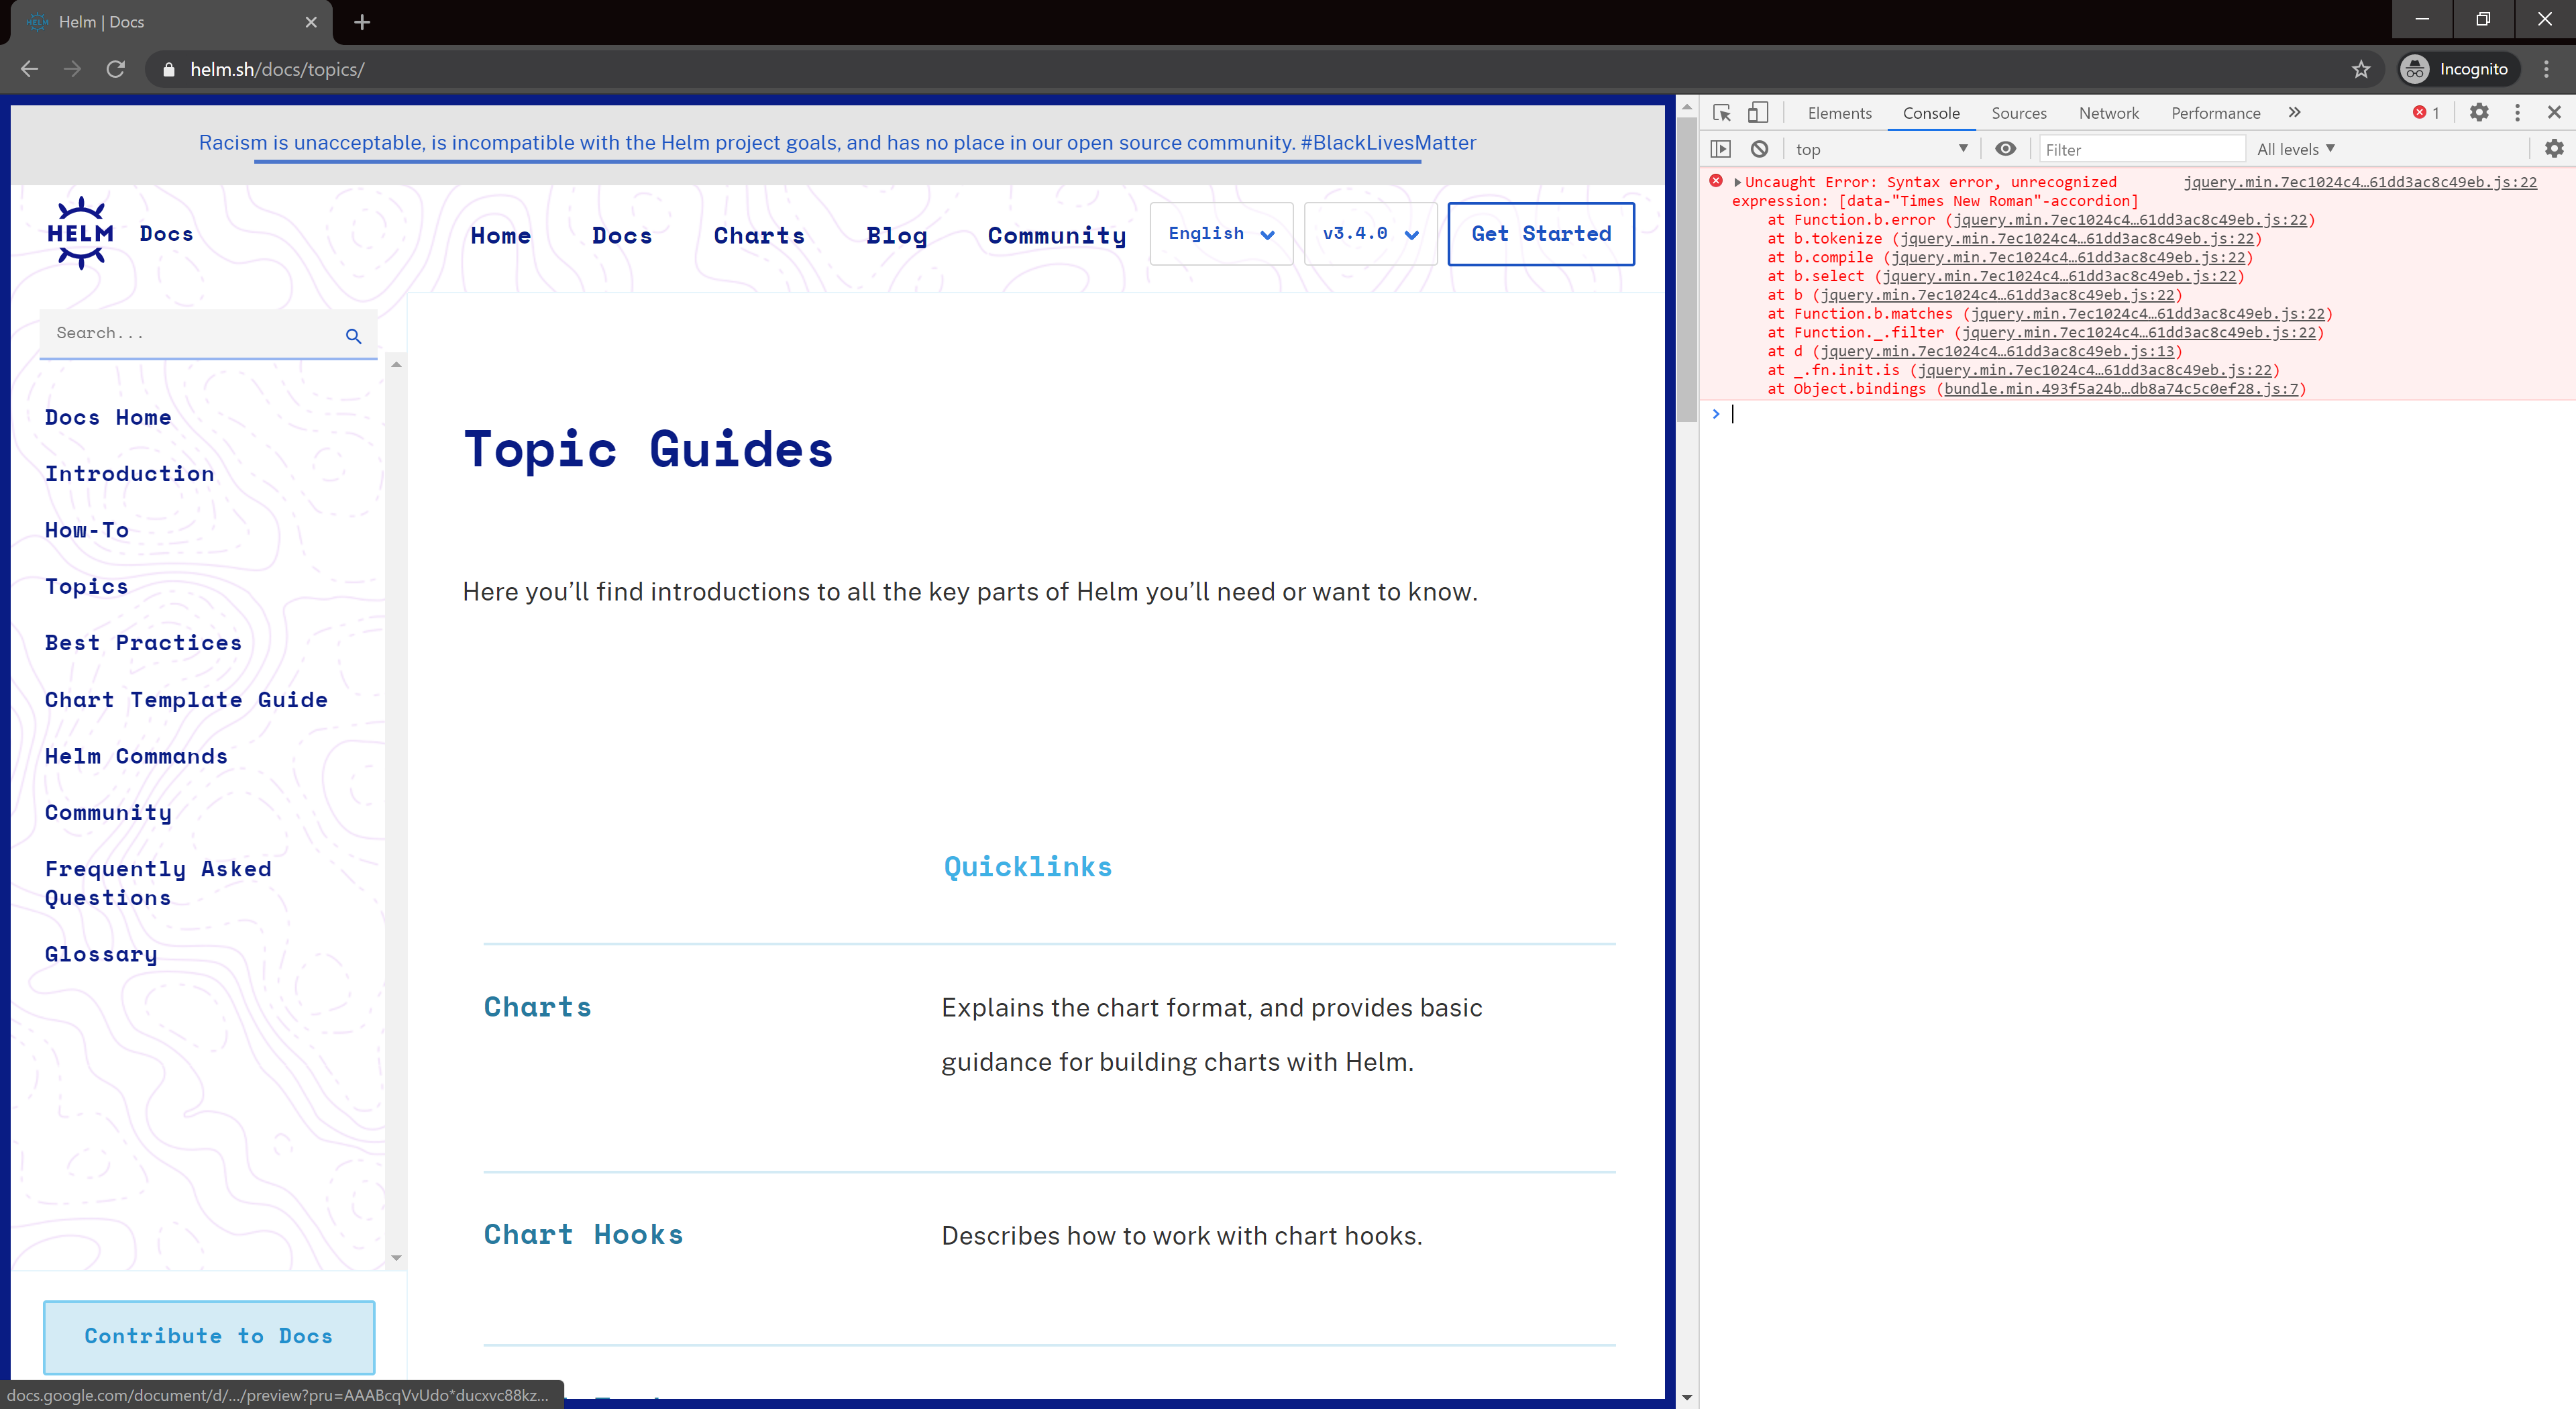
Task: Open console settings gear icon
Action: pyautogui.click(x=2554, y=149)
